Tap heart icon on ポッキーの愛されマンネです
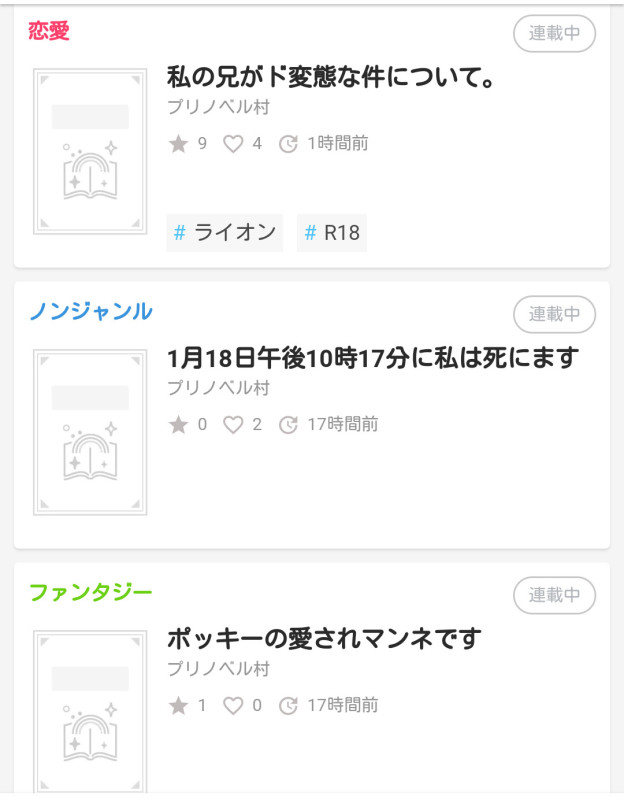Image resolution: width=624 pixels, height=796 pixels. click(233, 705)
